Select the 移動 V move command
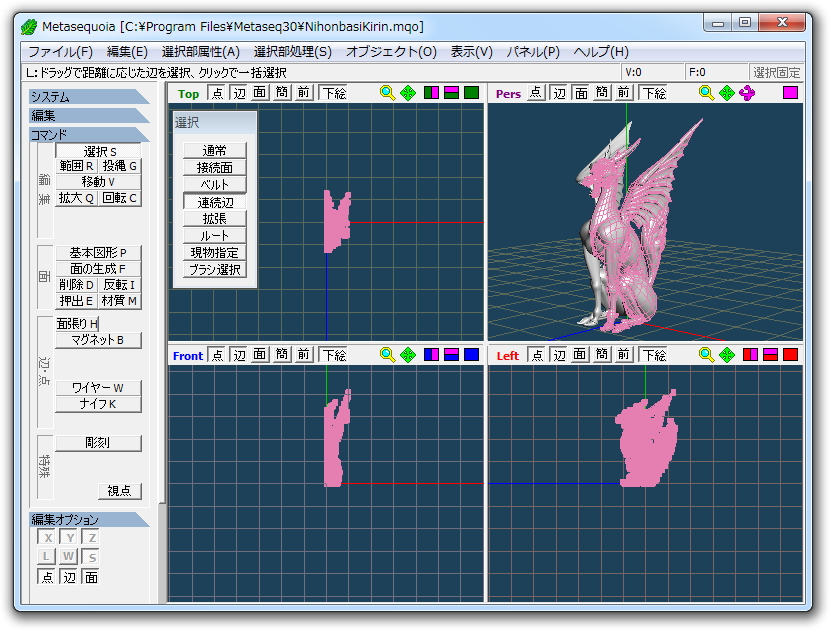 pos(98,182)
